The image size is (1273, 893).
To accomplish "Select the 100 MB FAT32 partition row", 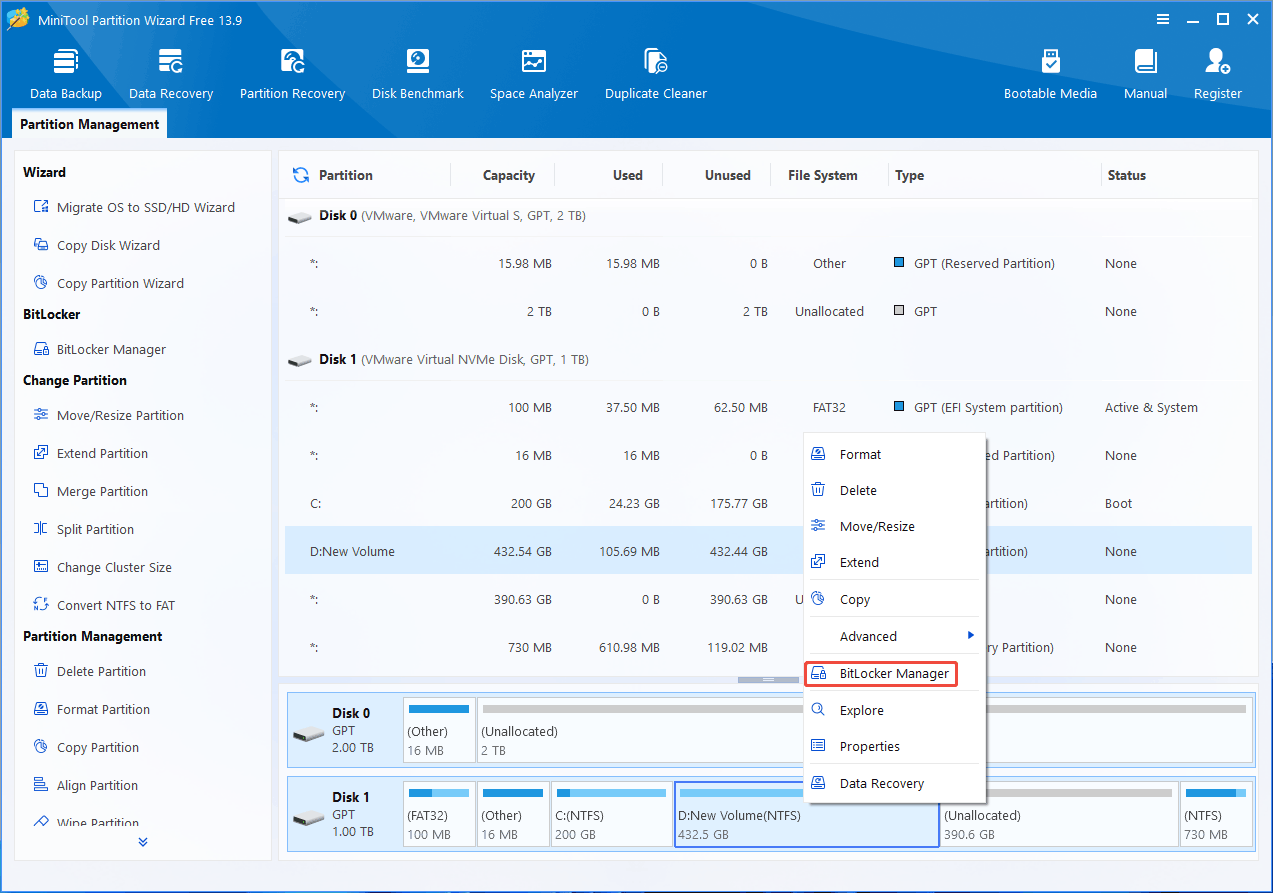I will pos(768,407).
